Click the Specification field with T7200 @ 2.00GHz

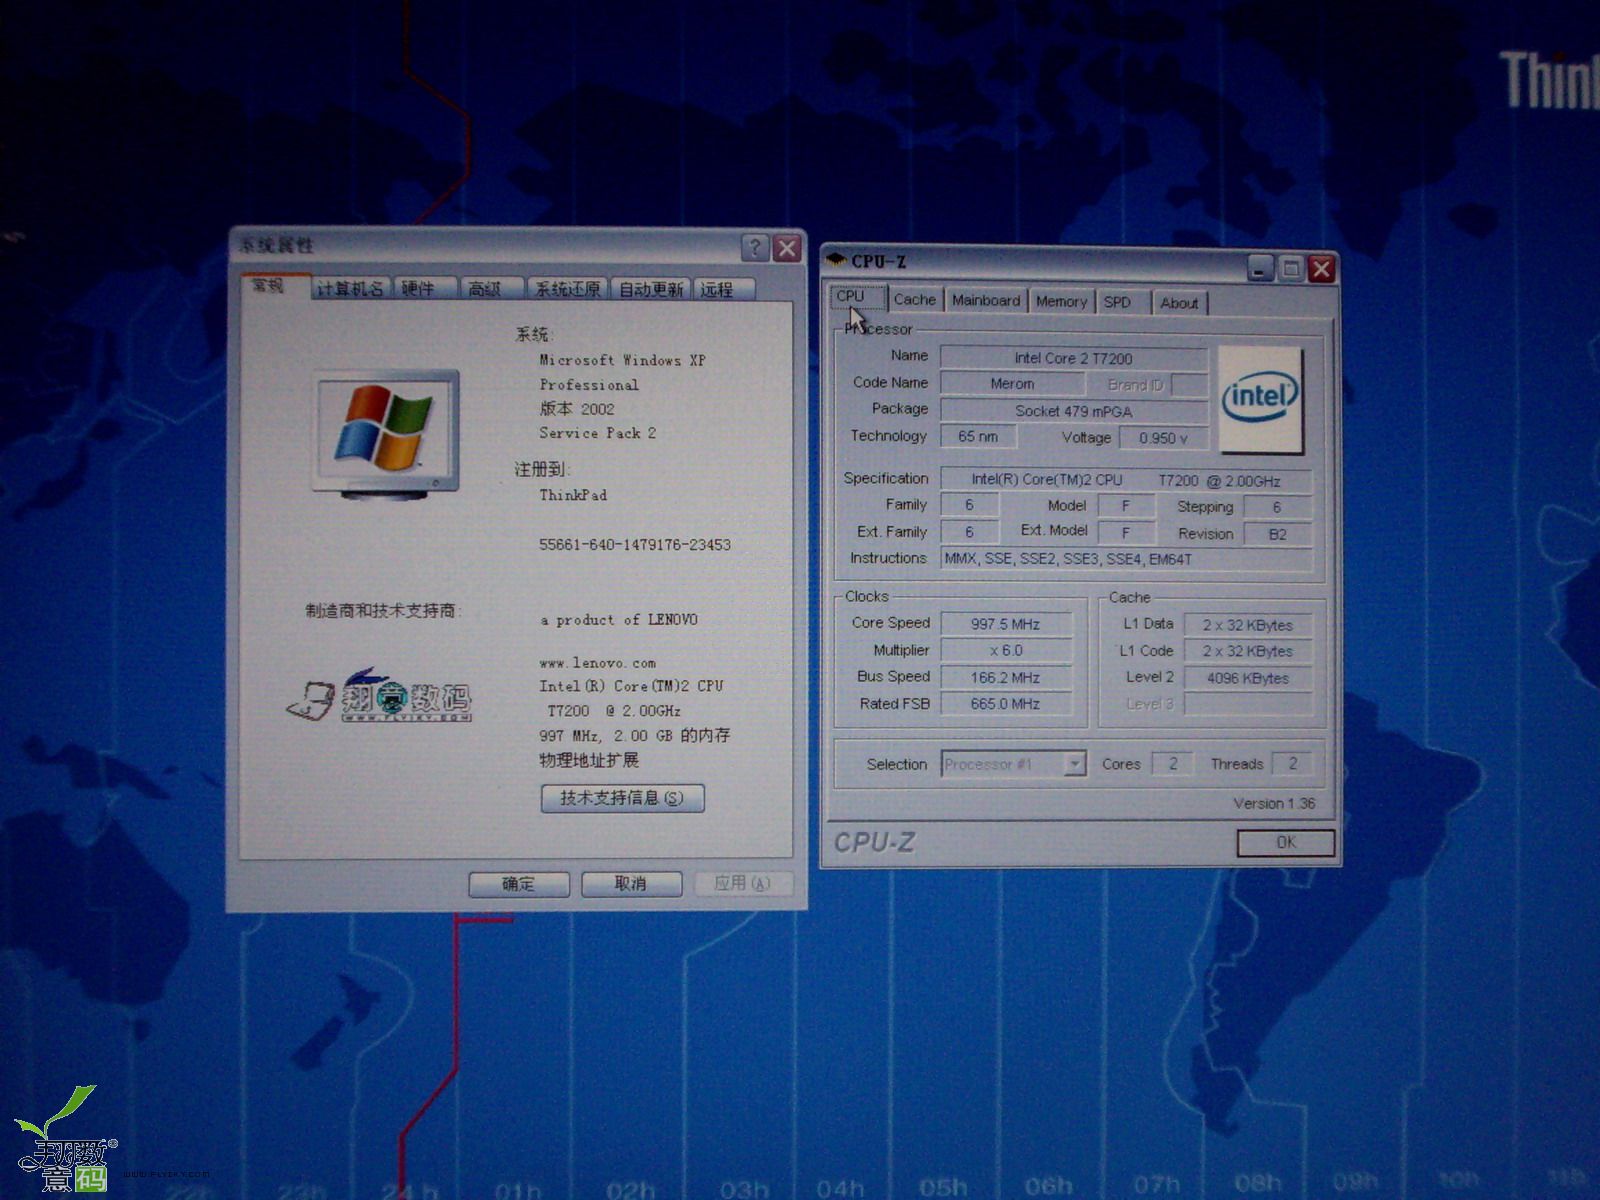point(1126,480)
